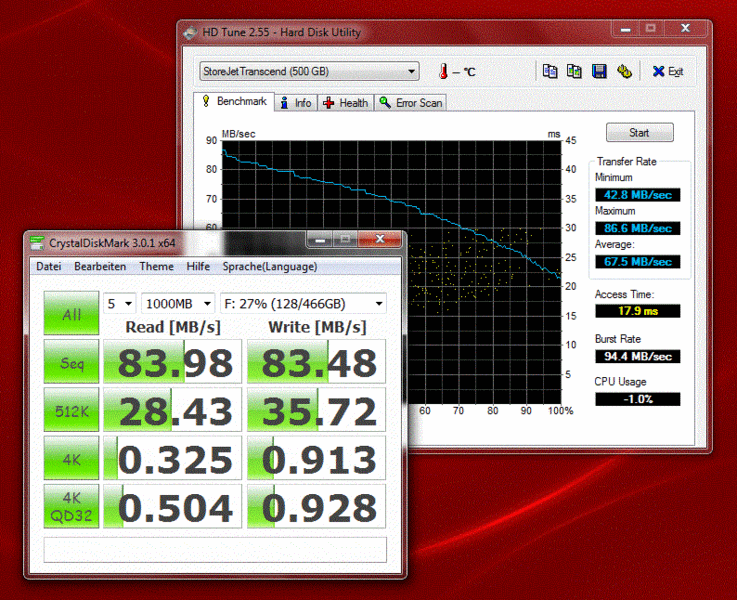This screenshot has height=600, width=737.
Task: Close the CrystalDiskMark window
Action: point(380,239)
